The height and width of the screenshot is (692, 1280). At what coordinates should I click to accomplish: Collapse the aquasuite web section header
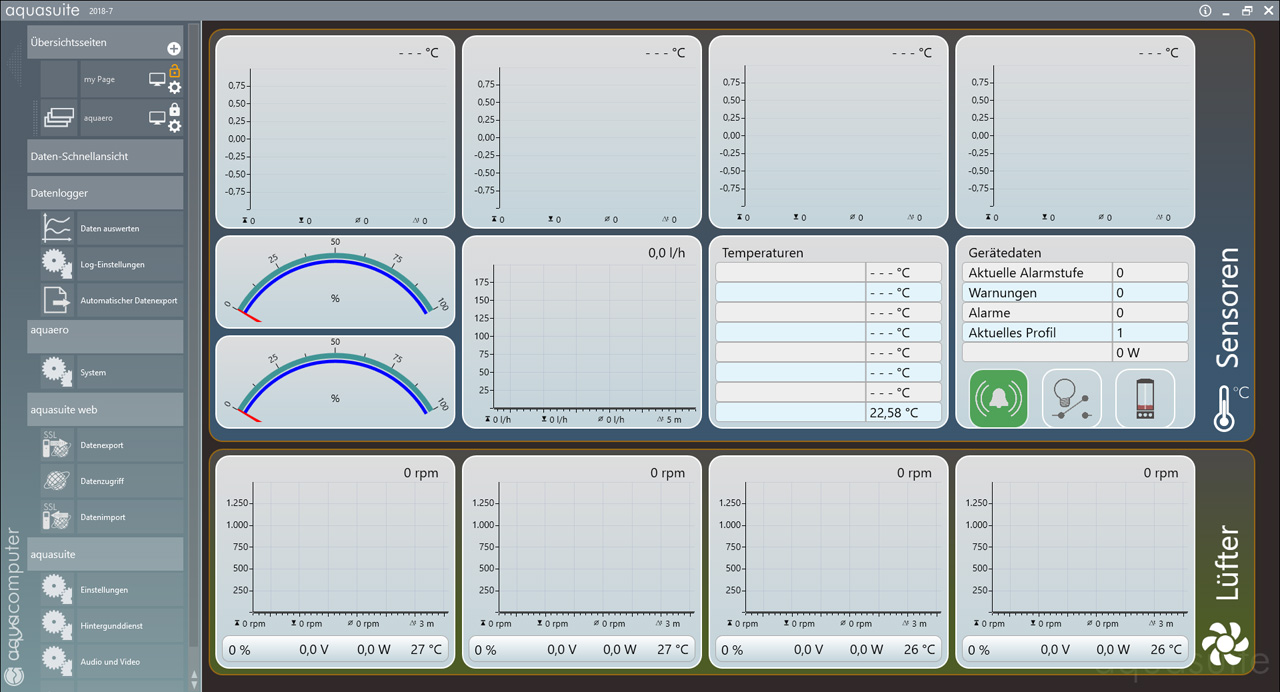[x=105, y=409]
